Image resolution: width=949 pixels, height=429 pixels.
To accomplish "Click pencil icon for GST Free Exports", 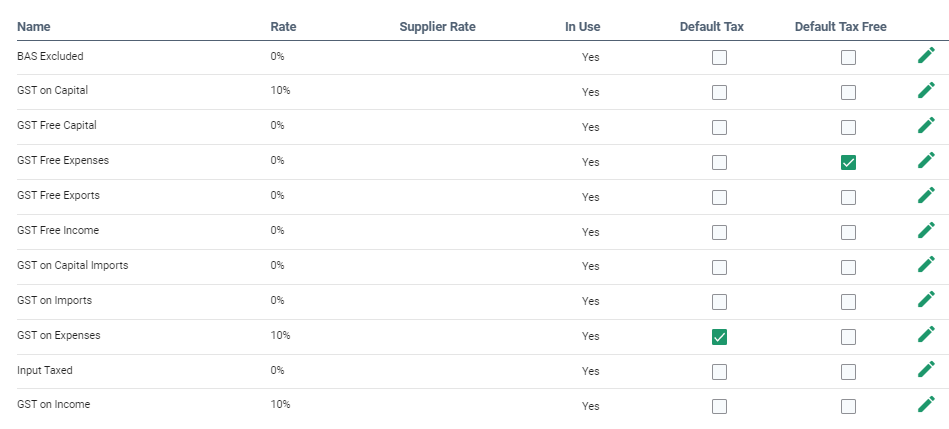I will (926, 196).
